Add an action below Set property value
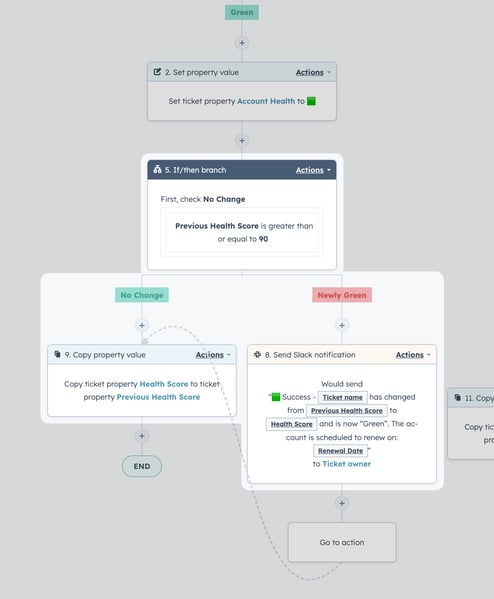The height and width of the screenshot is (599, 494). click(x=241, y=141)
